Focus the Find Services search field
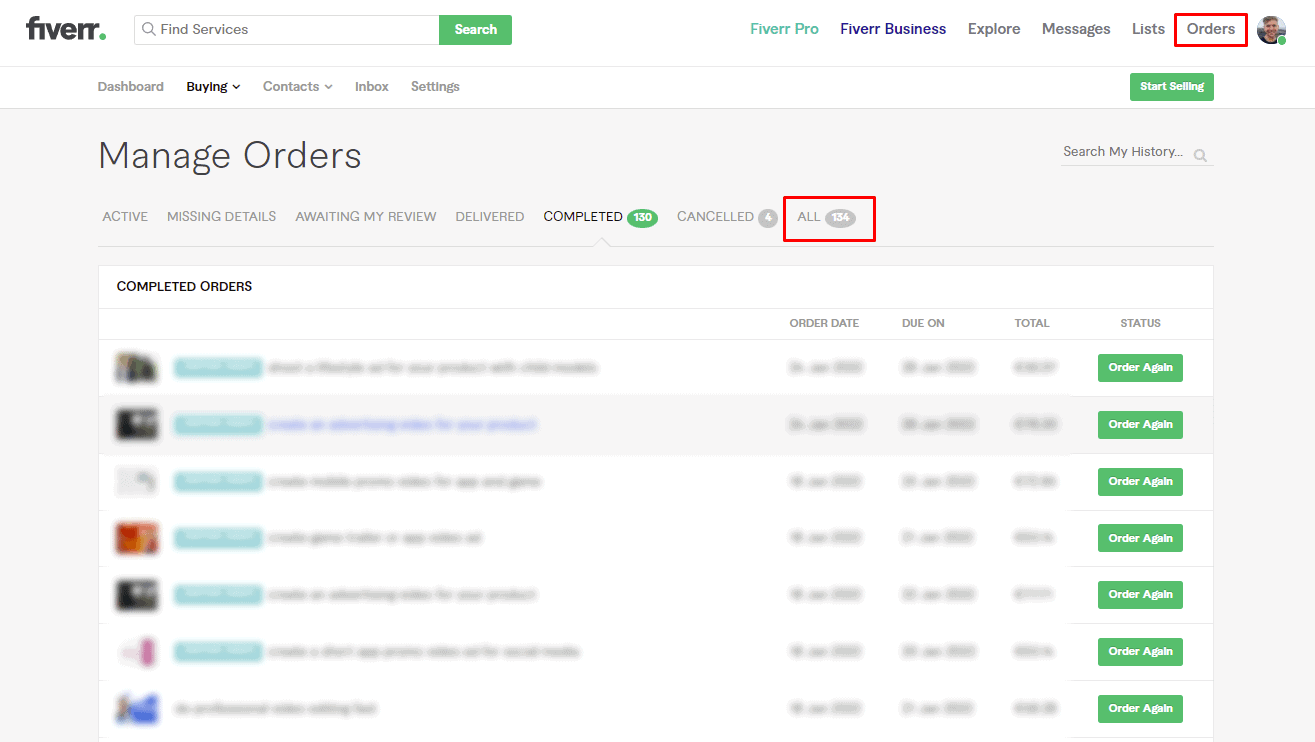Image resolution: width=1315 pixels, height=742 pixels. click(x=287, y=30)
